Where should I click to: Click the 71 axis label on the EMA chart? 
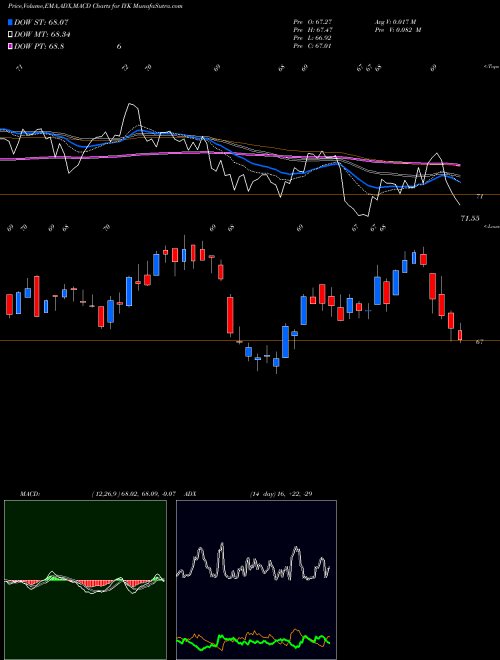(479, 197)
